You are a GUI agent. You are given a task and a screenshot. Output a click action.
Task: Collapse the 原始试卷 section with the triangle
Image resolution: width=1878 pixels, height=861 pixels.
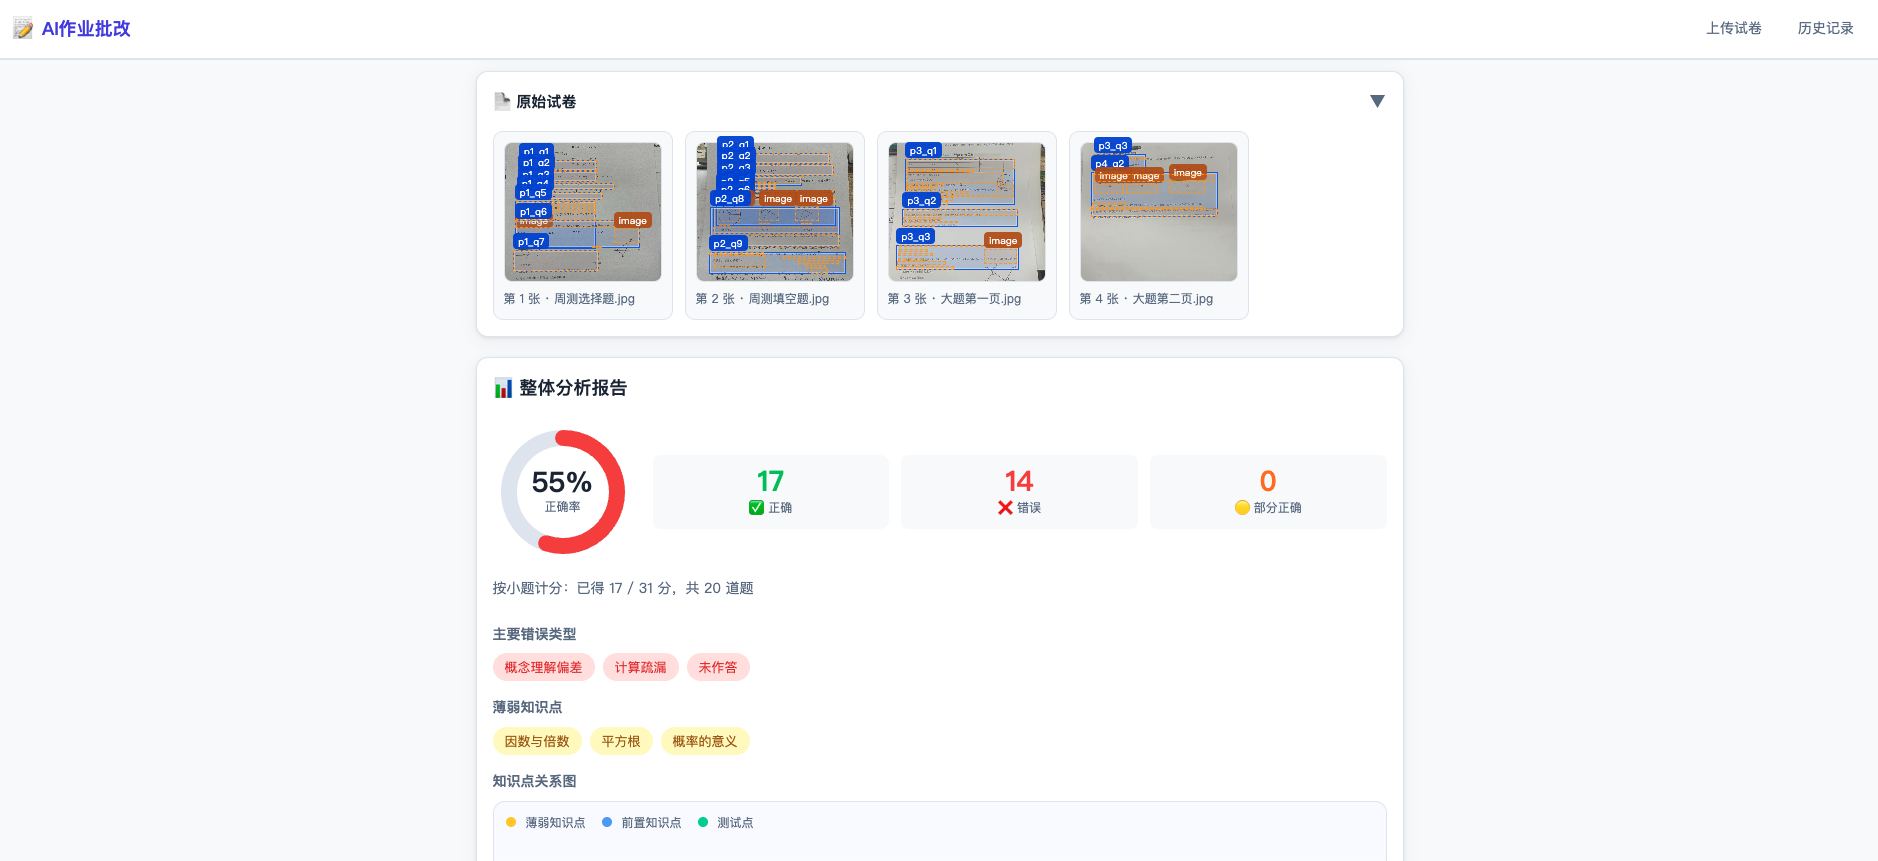(1377, 101)
